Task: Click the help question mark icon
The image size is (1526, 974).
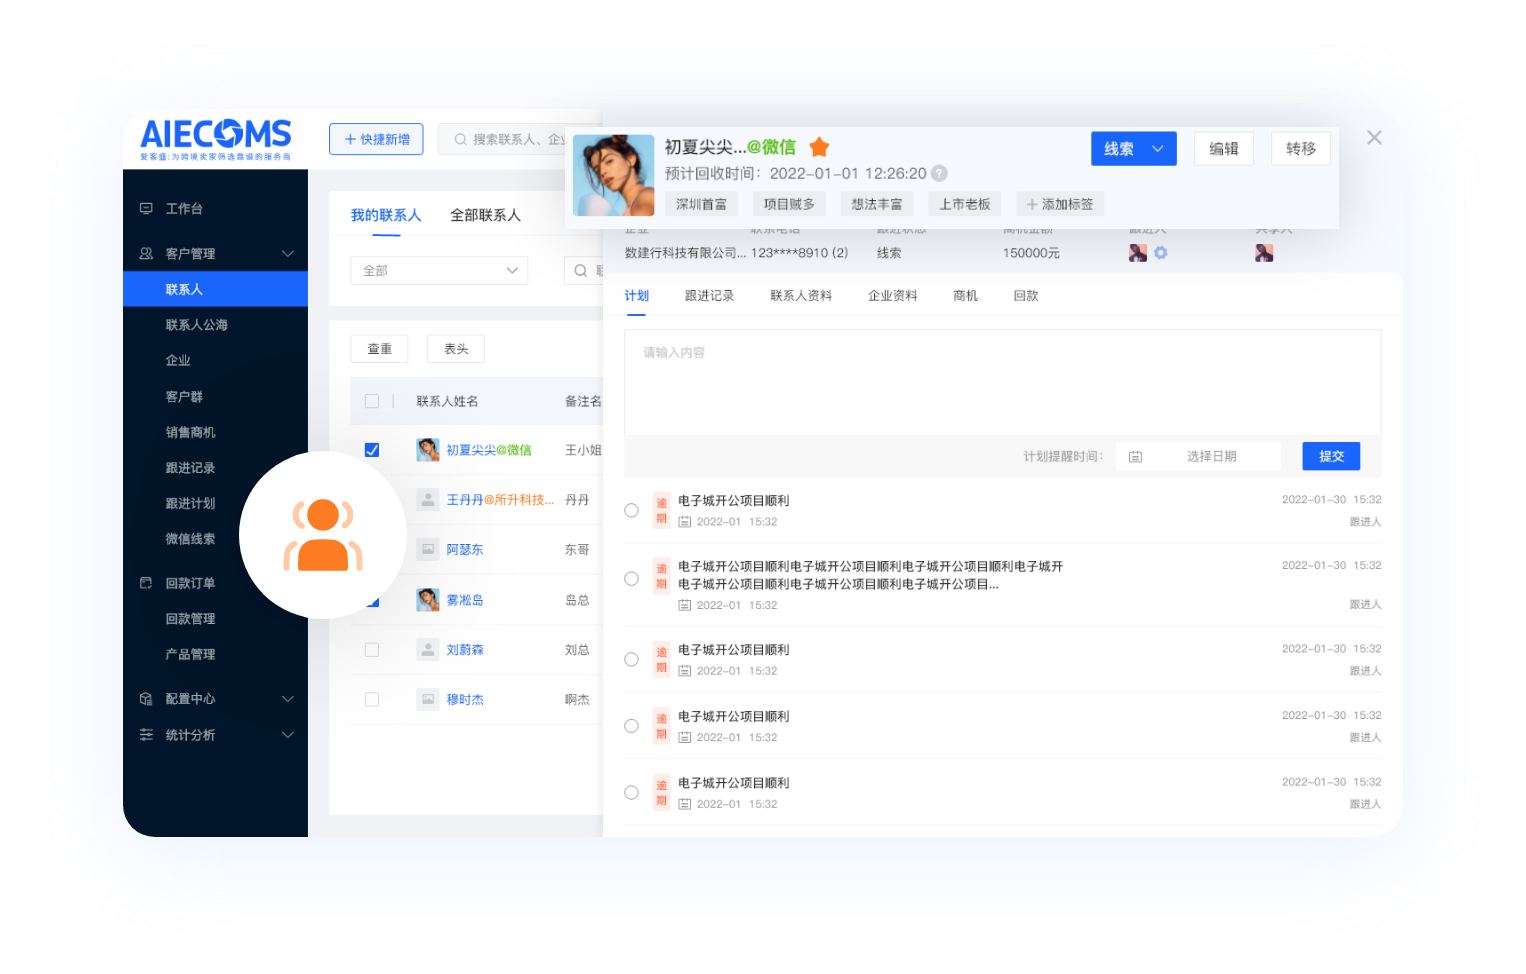Action: click(x=939, y=173)
